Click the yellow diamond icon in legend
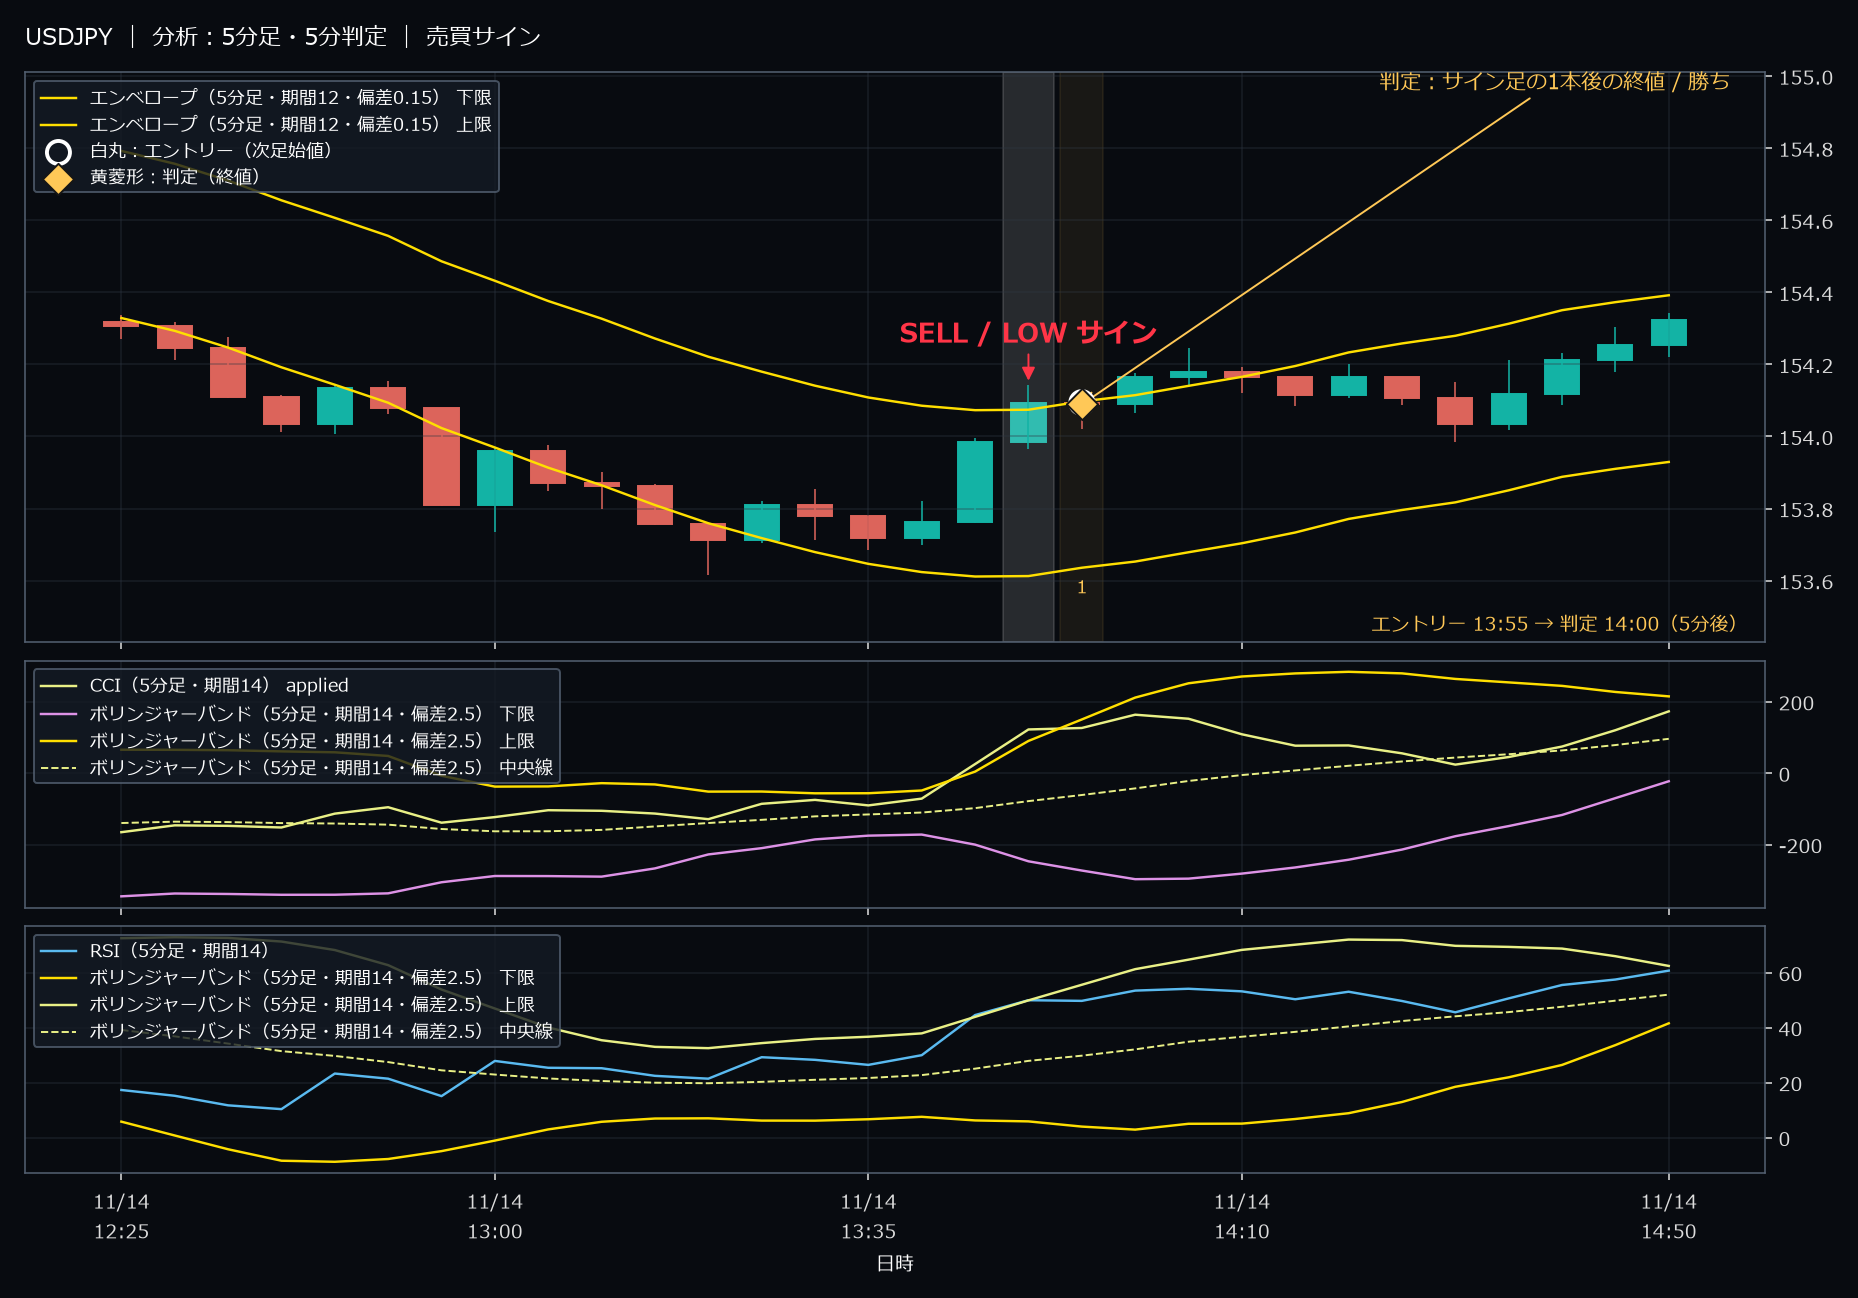 click(59, 179)
